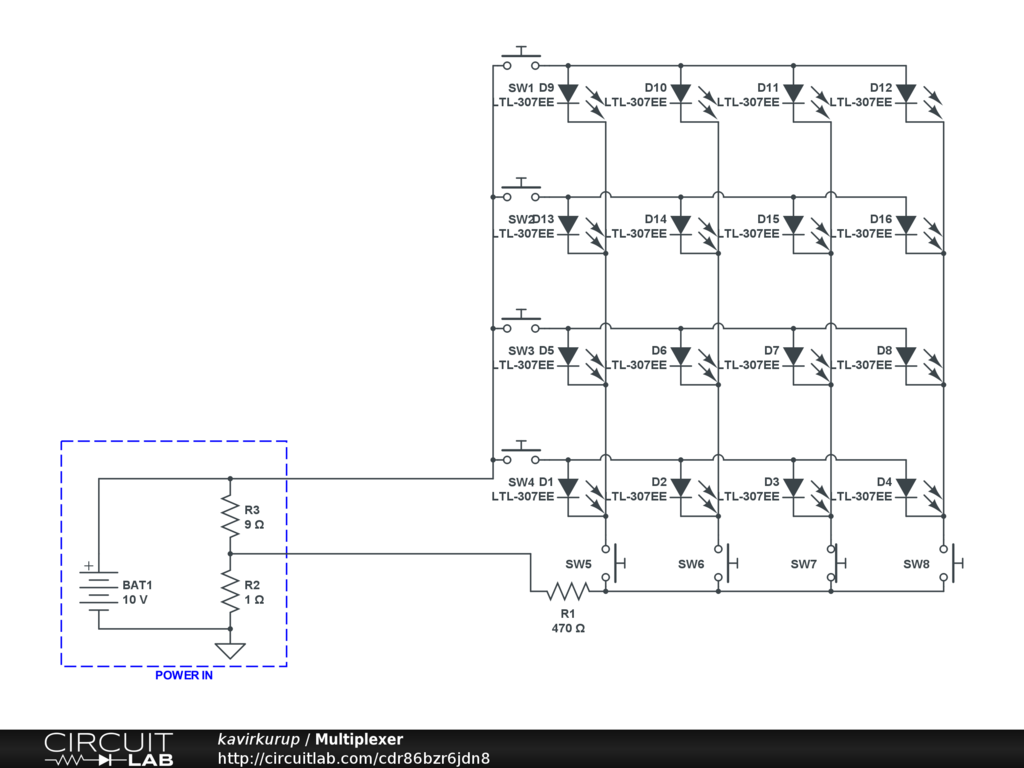The image size is (1024, 768).
Task: Open the kavirkurup author link
Action: [259, 740]
